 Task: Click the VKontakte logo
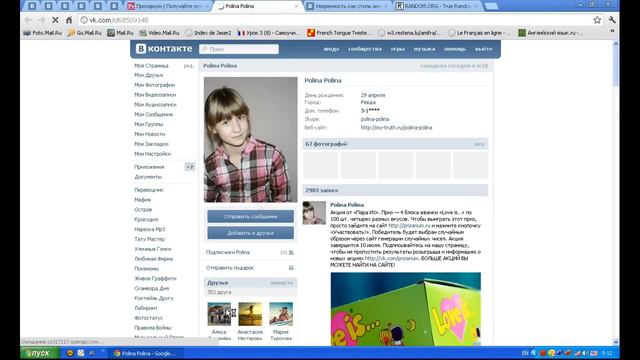click(164, 49)
